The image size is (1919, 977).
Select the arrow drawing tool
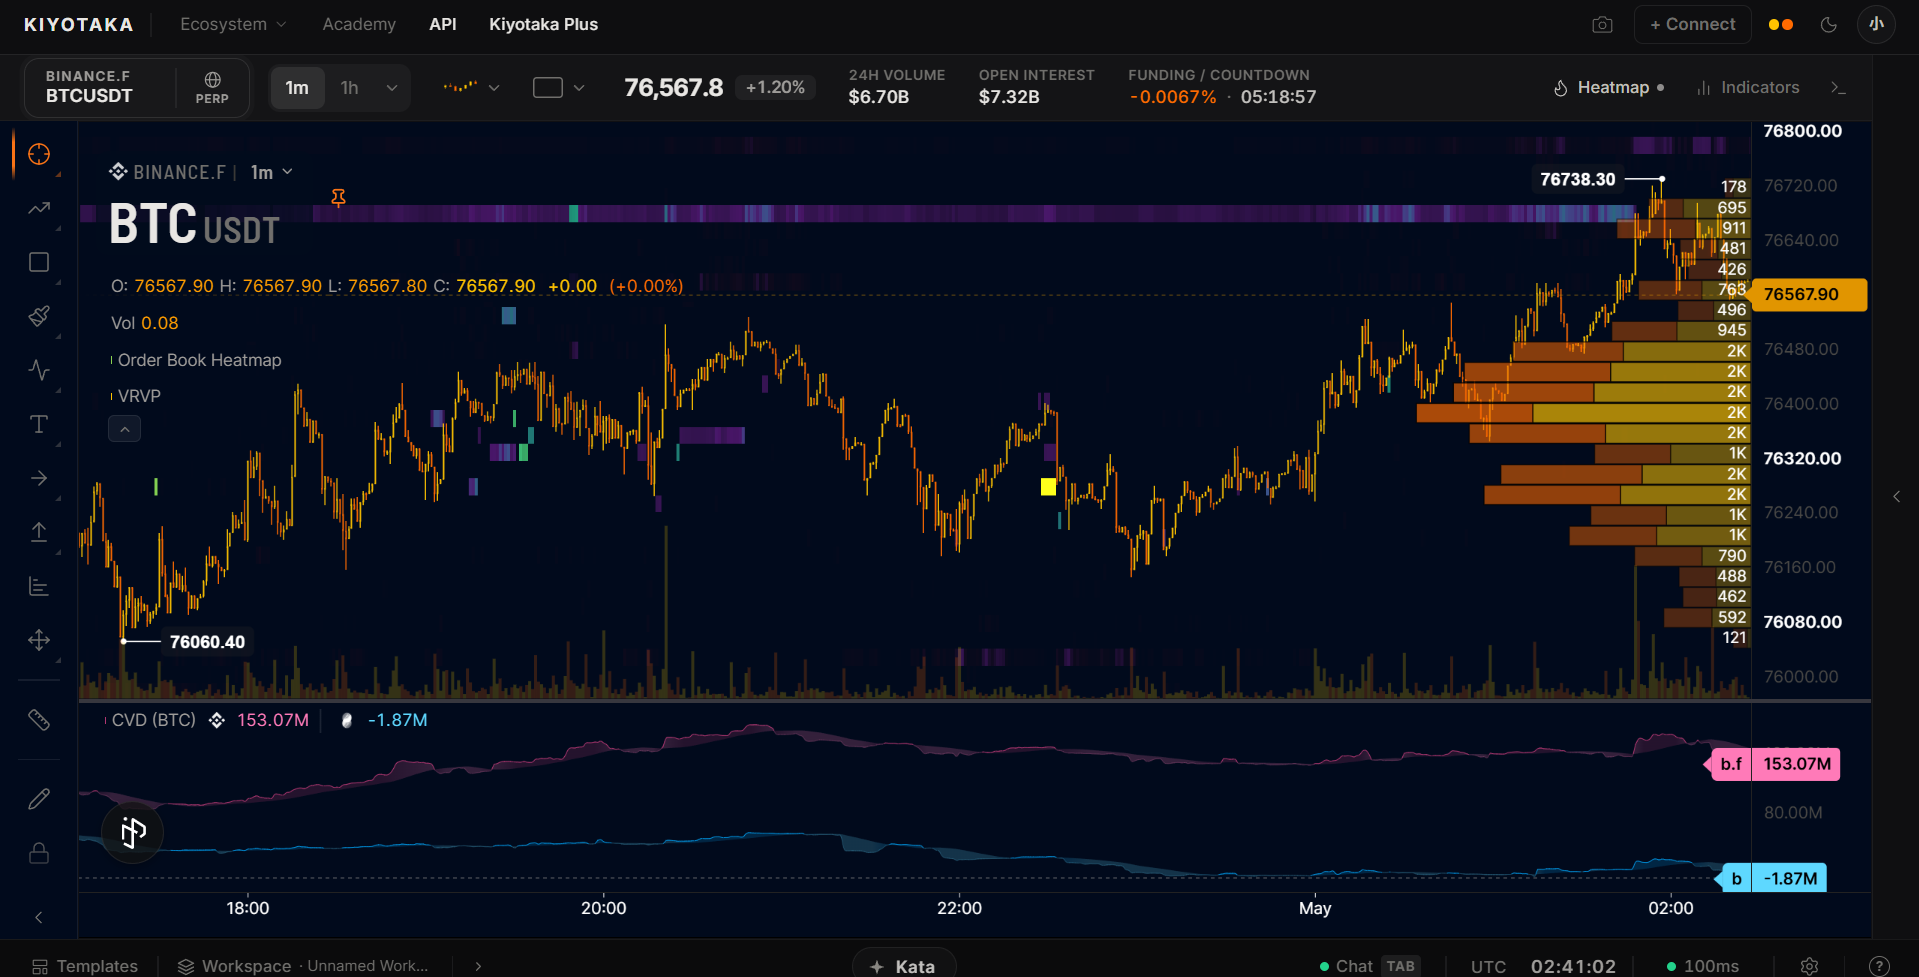[39, 478]
